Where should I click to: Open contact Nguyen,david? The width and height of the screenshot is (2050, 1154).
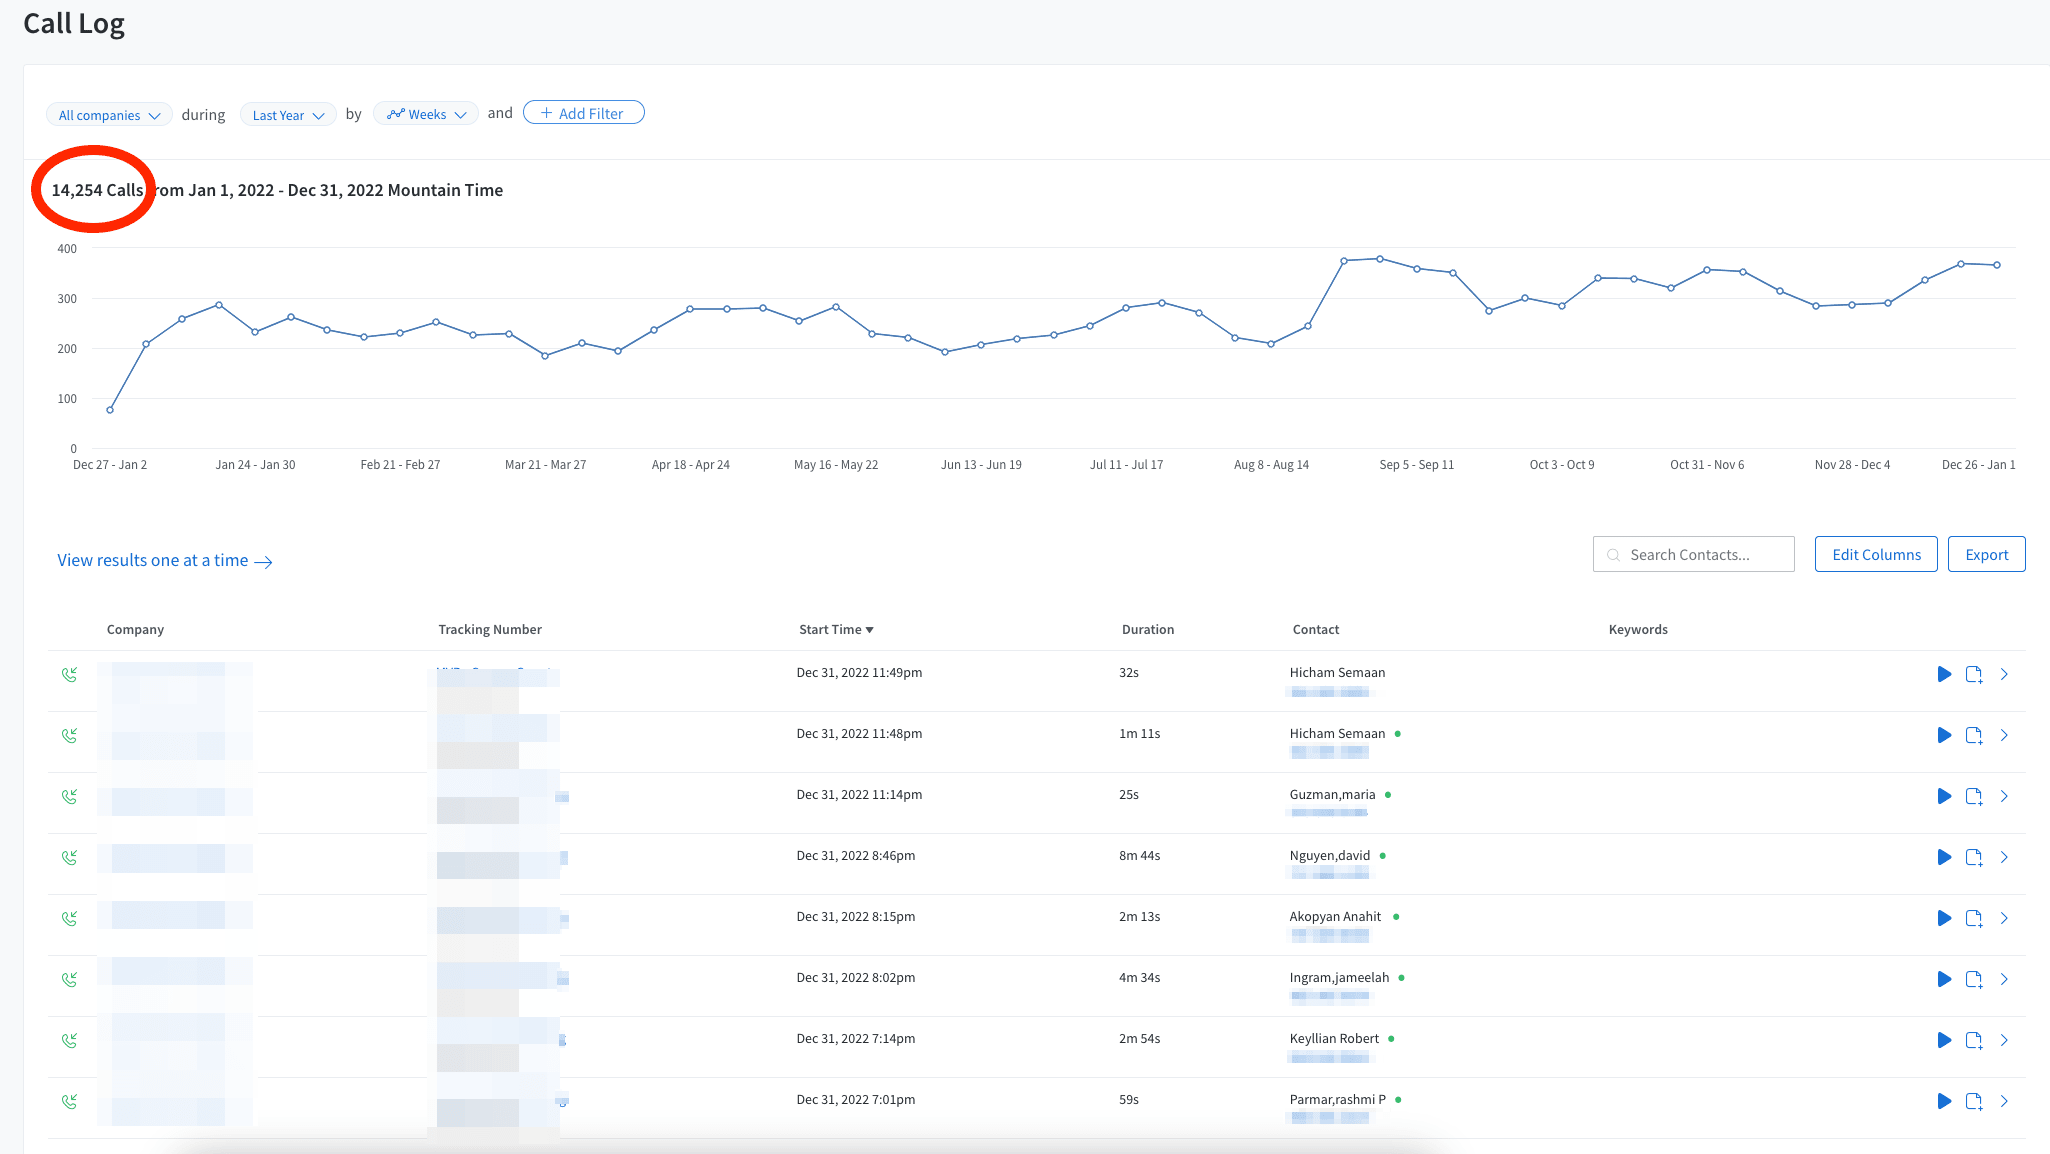tap(1330, 855)
